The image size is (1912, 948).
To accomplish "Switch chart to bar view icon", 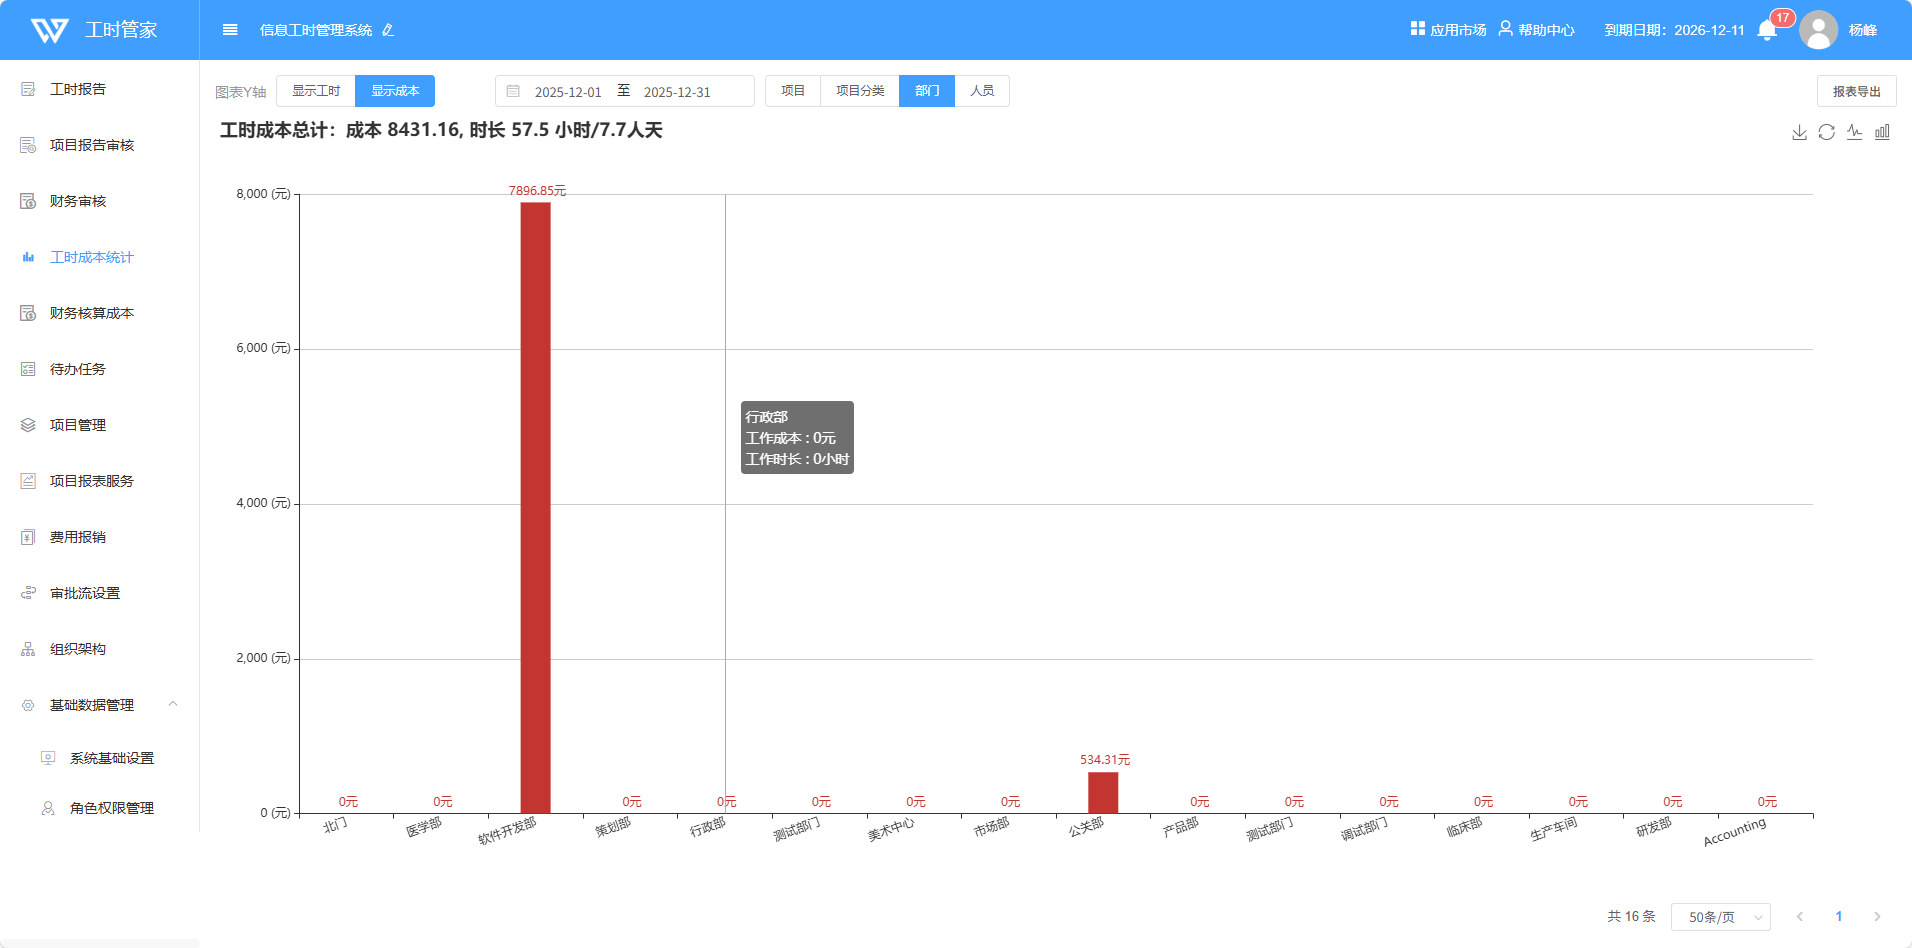I will pyautogui.click(x=1882, y=132).
